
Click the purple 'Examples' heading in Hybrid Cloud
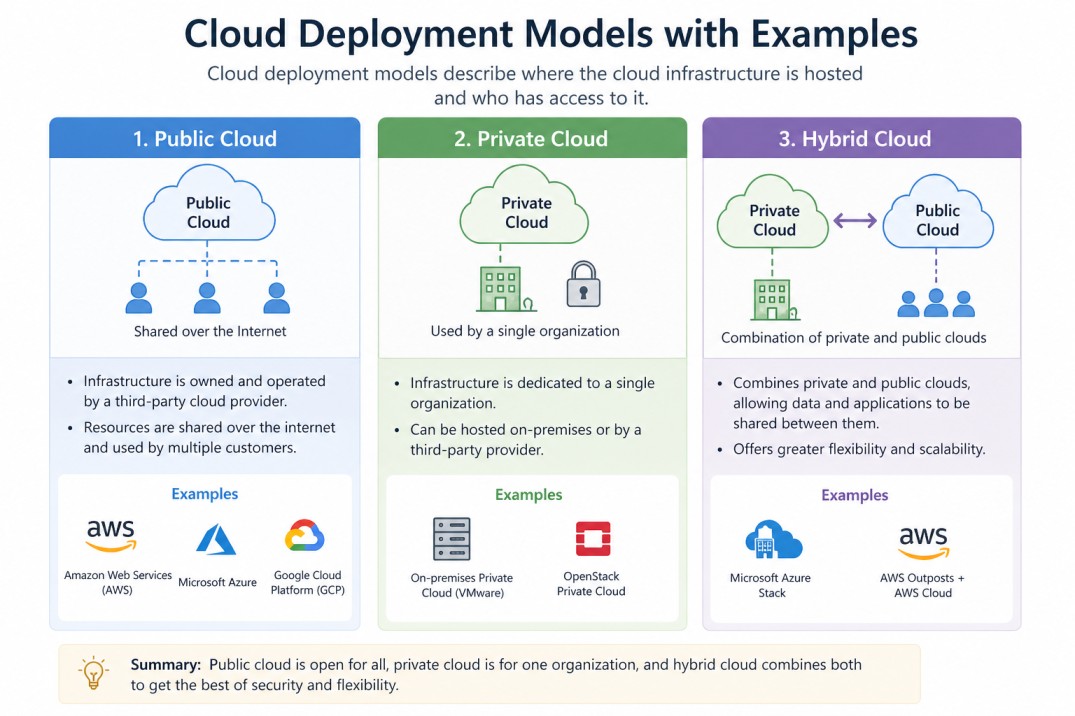(855, 495)
